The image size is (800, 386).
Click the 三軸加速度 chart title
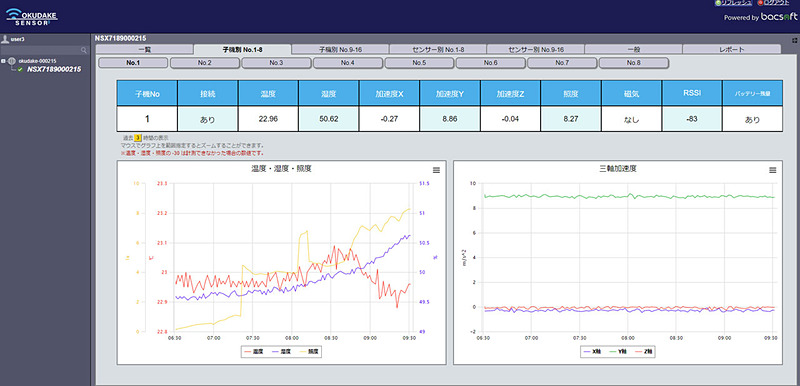[618, 169]
